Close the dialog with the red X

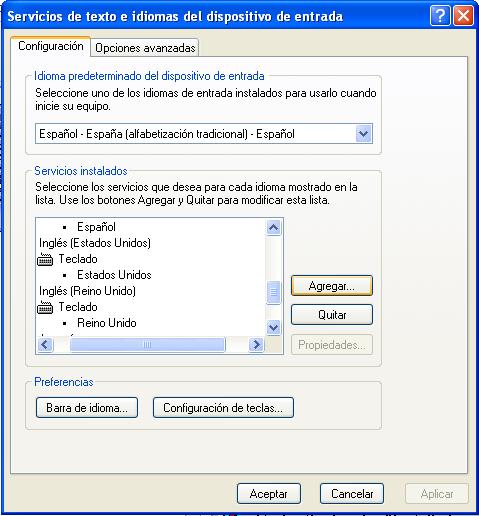pos(463,15)
